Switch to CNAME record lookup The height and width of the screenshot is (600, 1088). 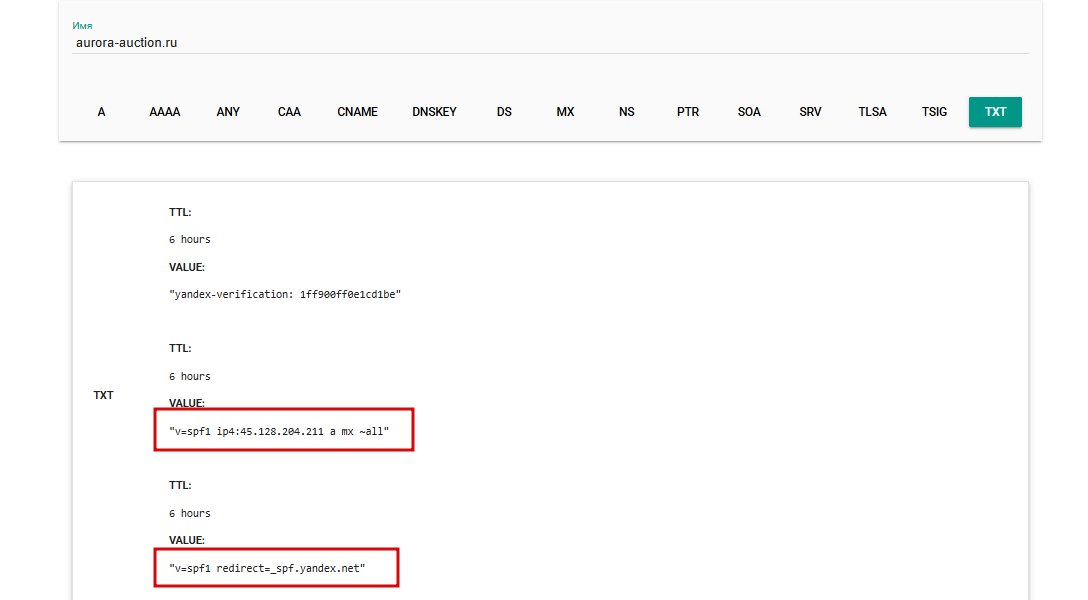[357, 112]
